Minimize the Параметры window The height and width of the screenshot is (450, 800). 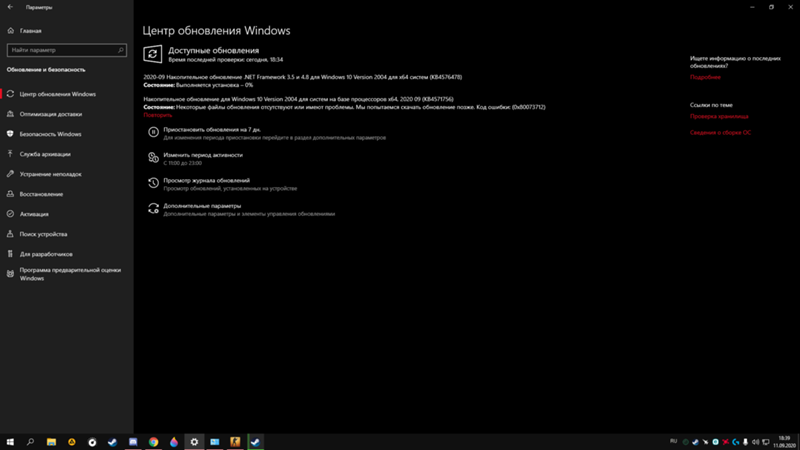(752, 7)
